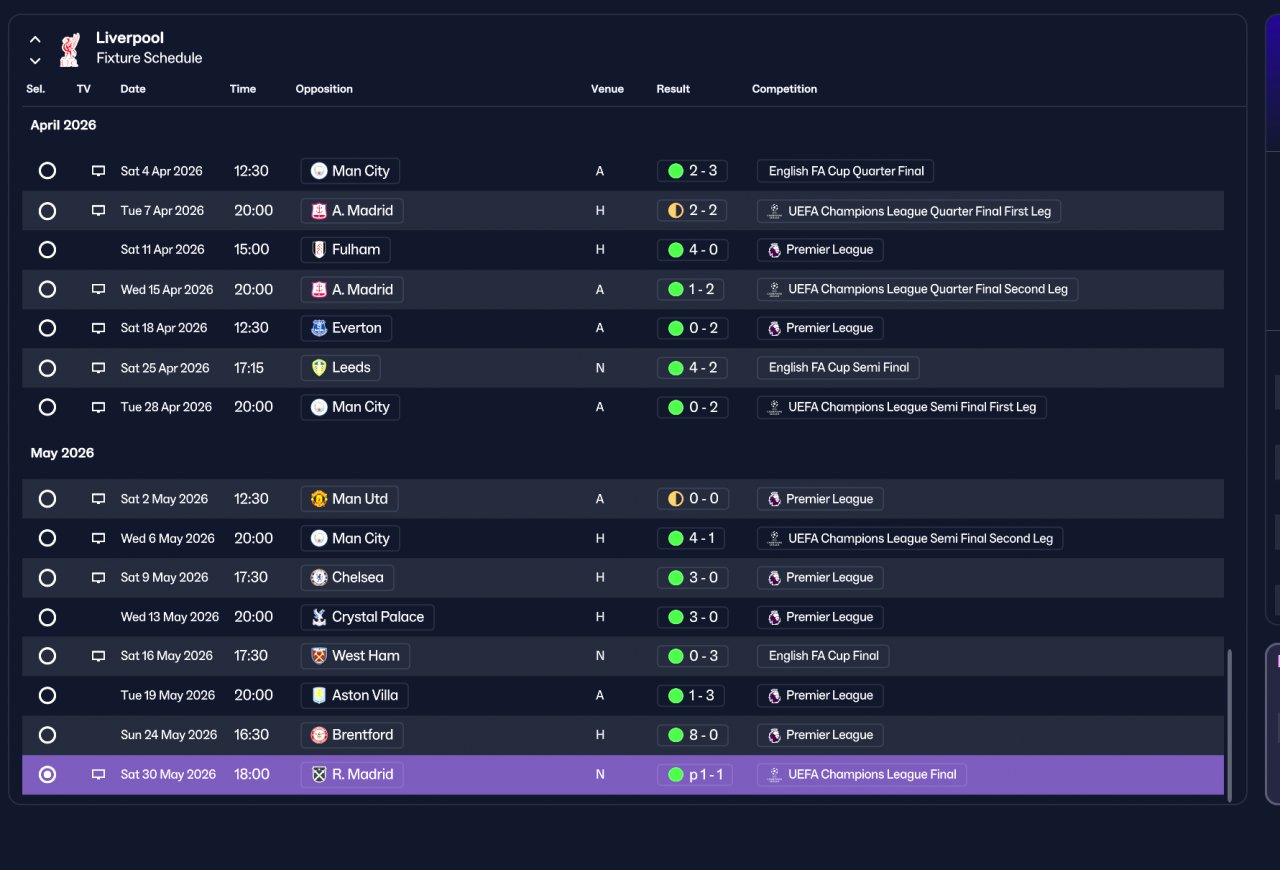Click TV icon for Sat 18 Apr fixture

98,328
